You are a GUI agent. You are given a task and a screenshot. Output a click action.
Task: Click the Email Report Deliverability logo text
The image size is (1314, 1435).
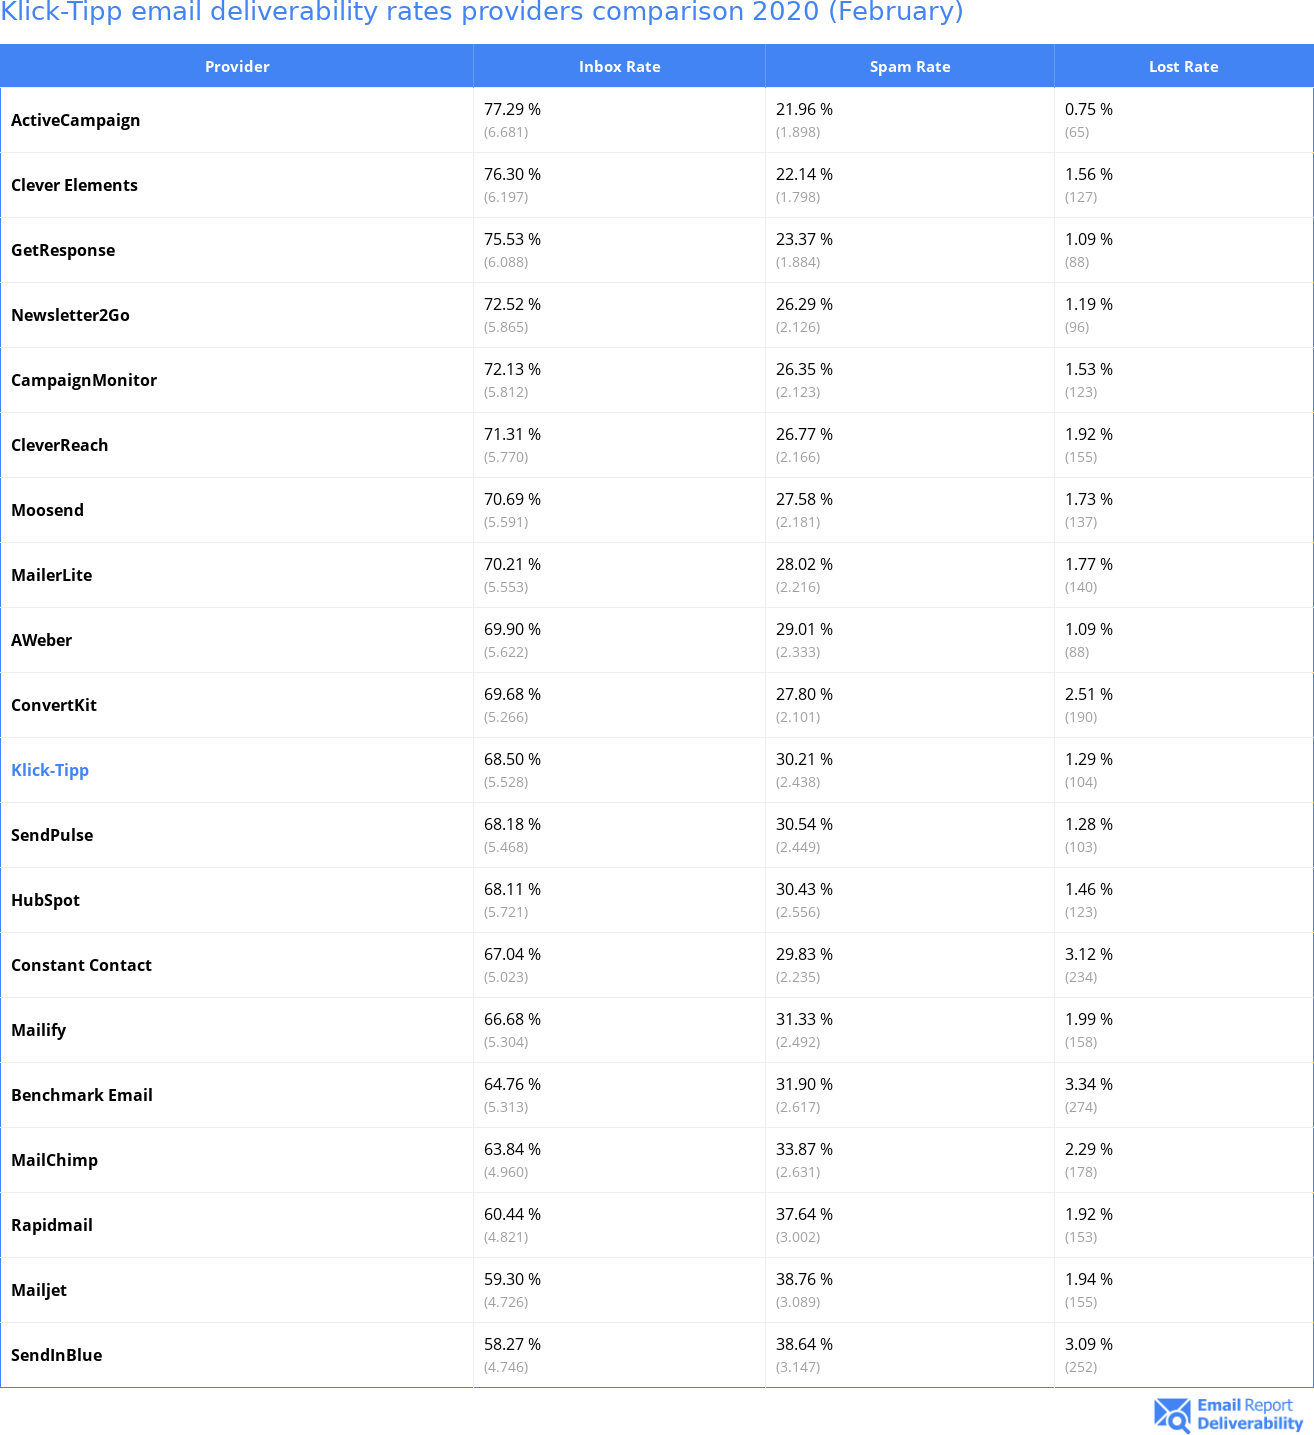click(1249, 1415)
